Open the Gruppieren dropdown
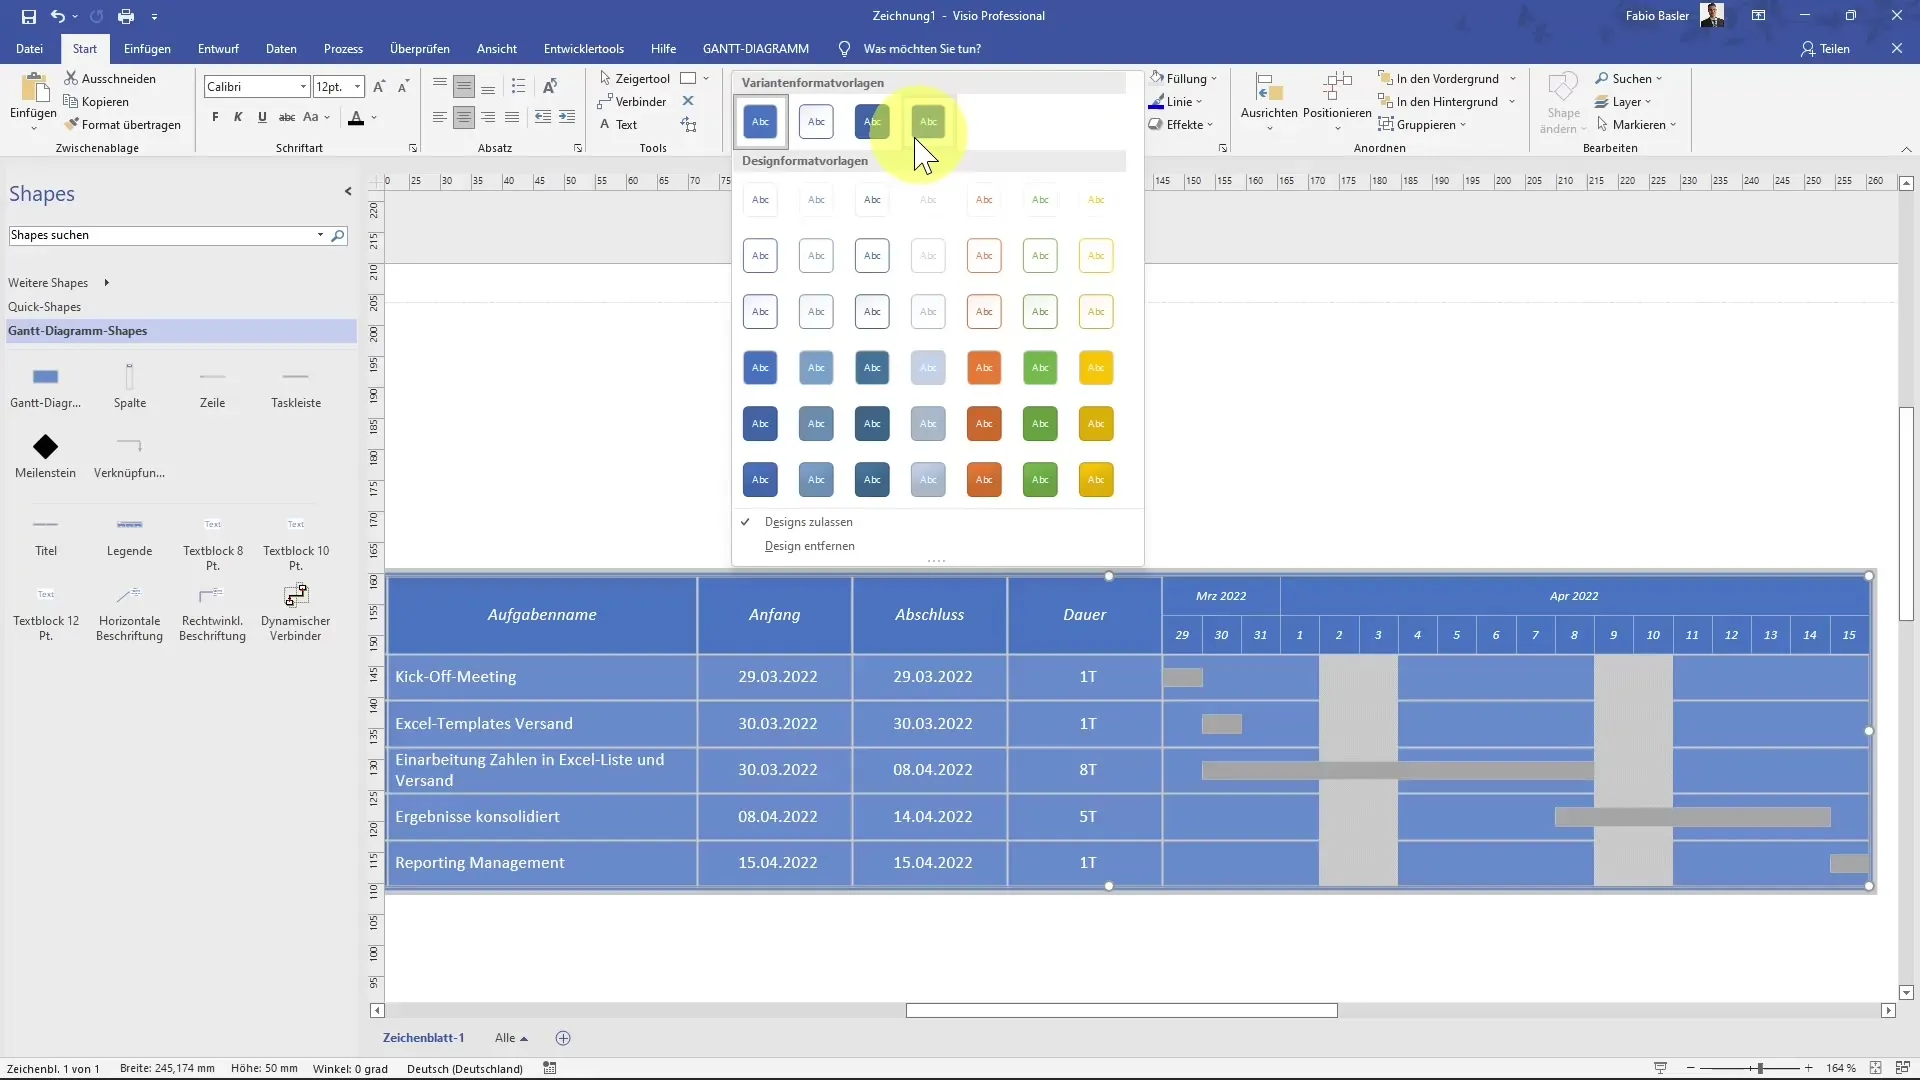Screen dimensions: 1920x1080 coord(1422,124)
